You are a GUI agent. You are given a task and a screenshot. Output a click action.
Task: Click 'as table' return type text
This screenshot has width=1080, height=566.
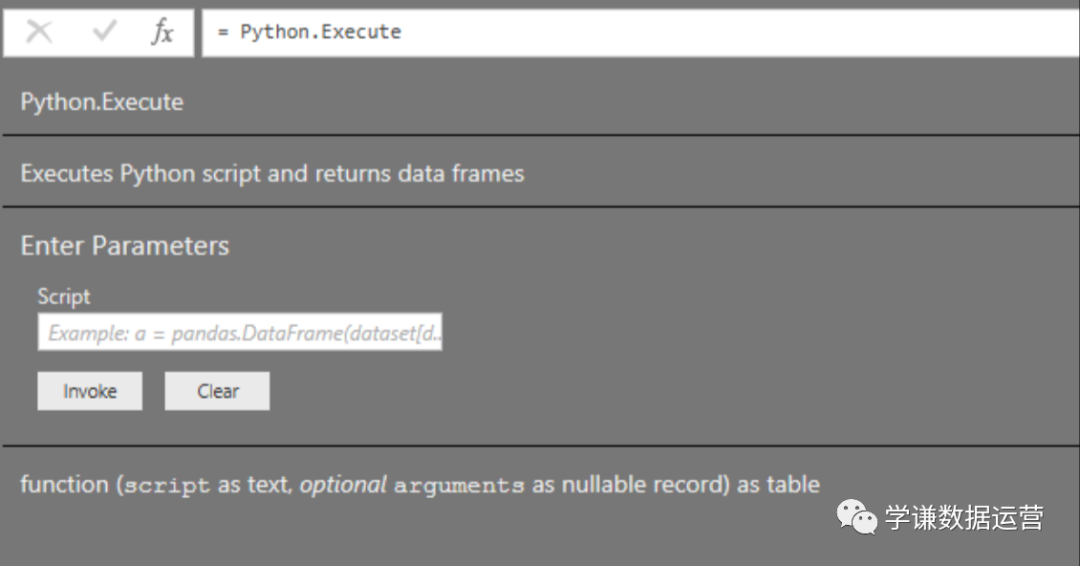(x=778, y=485)
